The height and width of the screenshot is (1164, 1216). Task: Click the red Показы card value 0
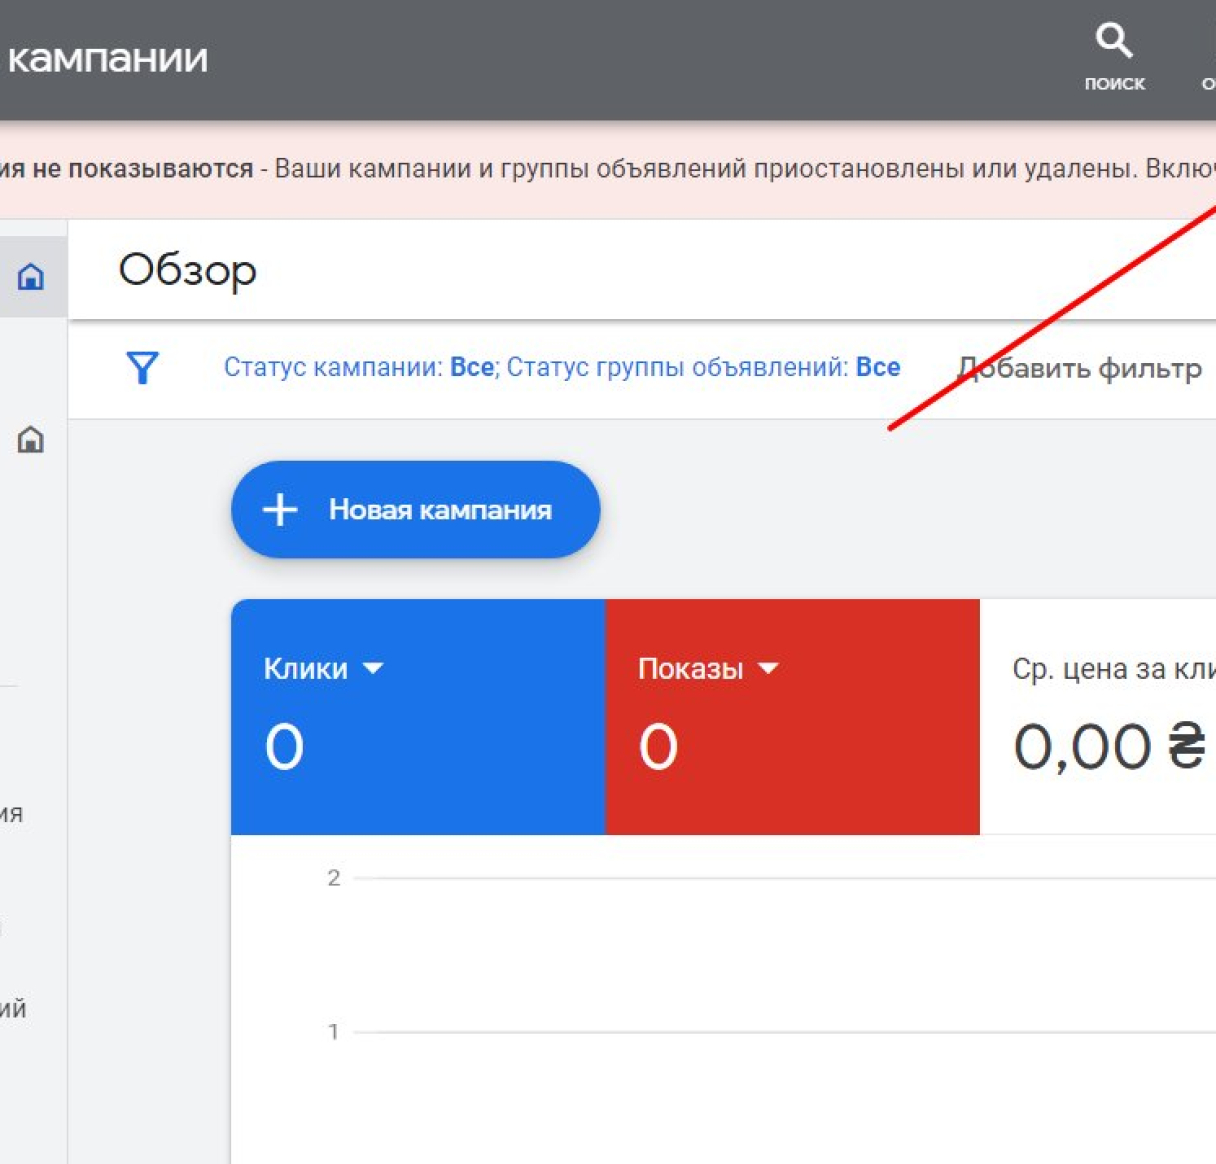point(658,747)
